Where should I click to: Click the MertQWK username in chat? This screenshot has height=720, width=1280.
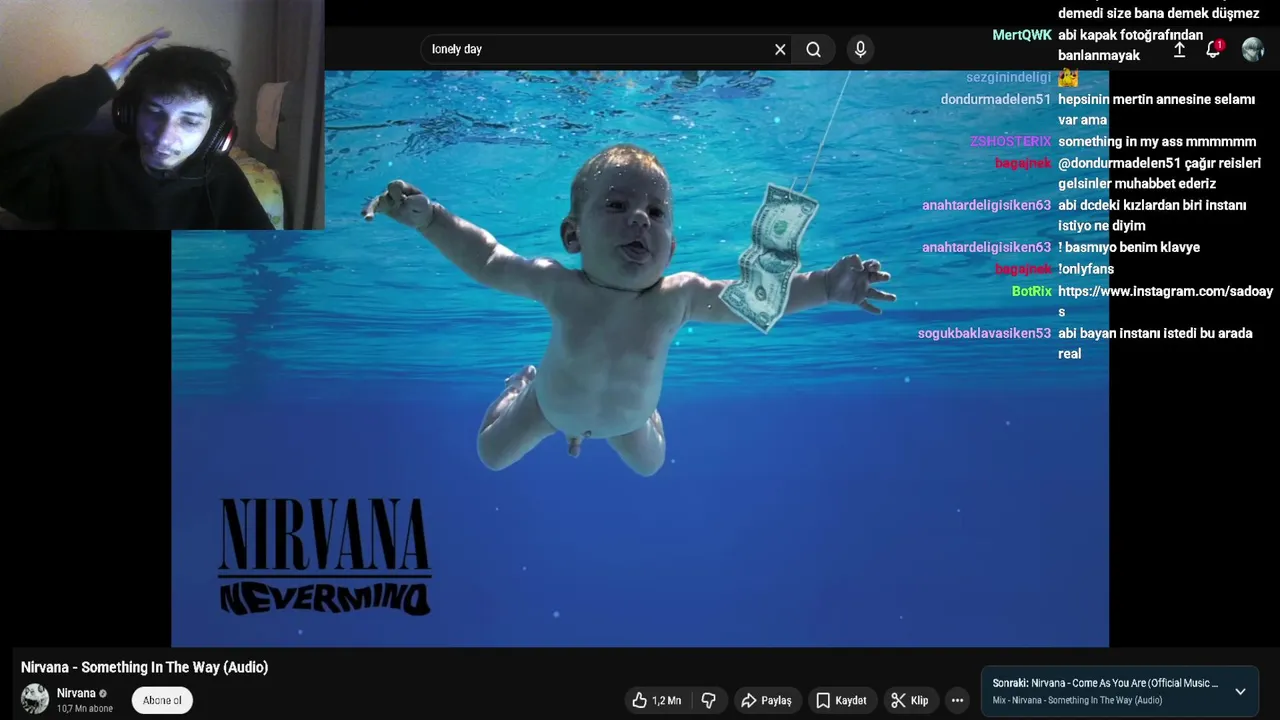pos(1021,35)
